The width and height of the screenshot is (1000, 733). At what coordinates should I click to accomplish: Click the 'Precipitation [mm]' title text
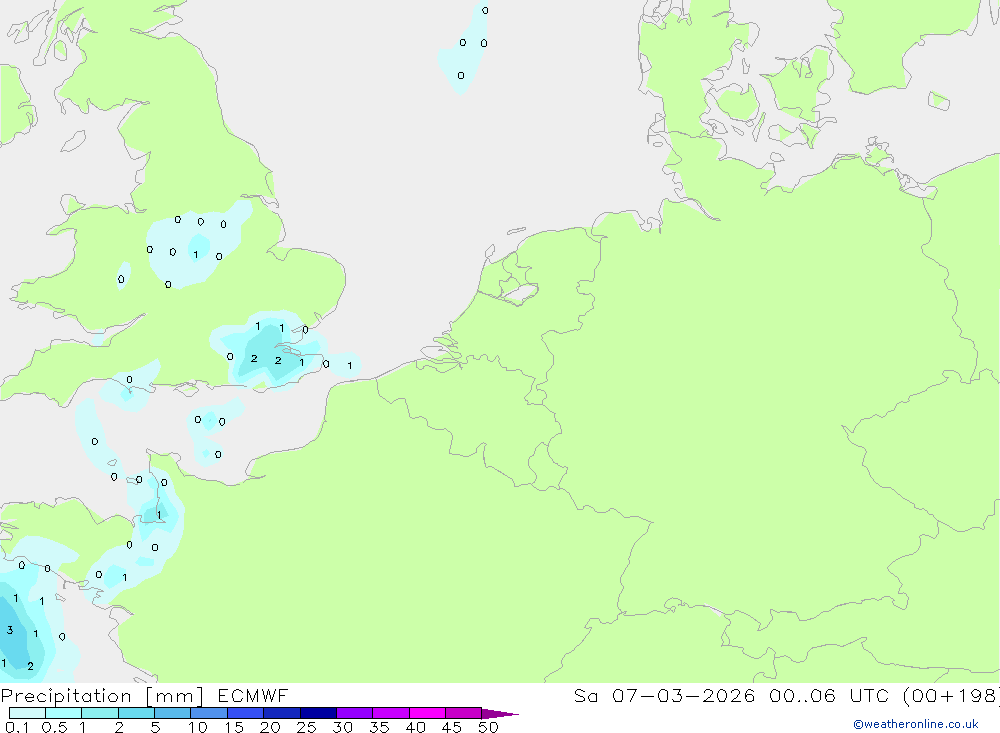tap(102, 696)
